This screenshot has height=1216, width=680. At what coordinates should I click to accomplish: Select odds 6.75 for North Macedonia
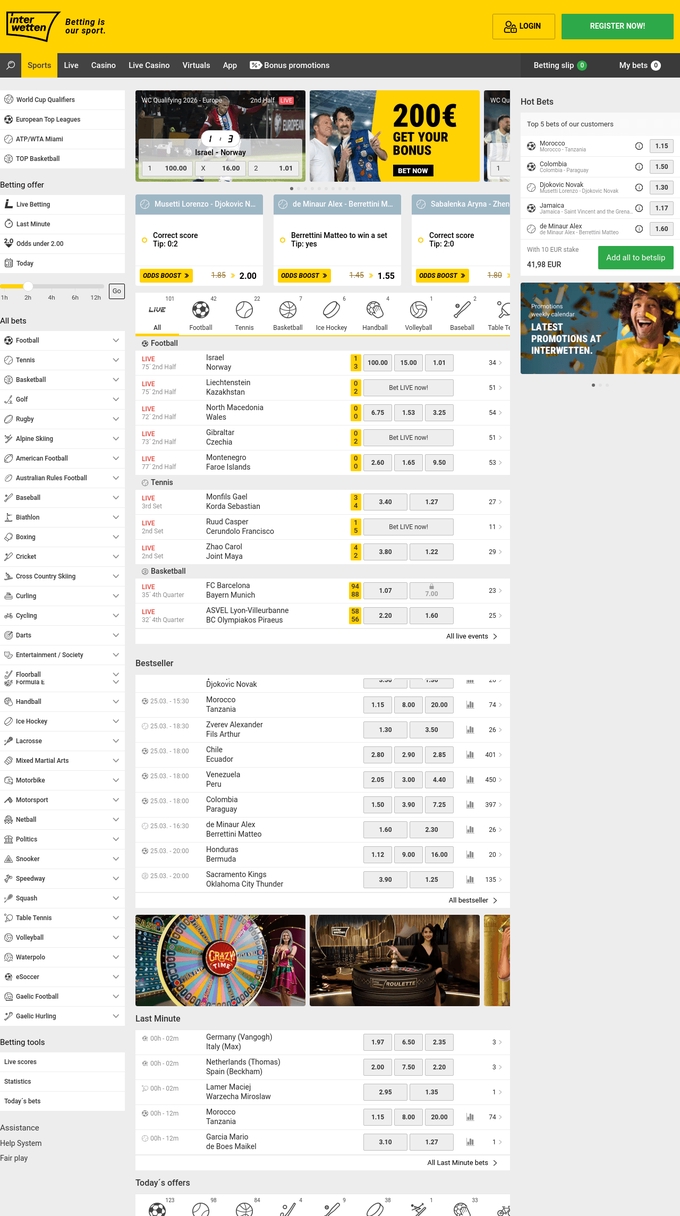[377, 412]
